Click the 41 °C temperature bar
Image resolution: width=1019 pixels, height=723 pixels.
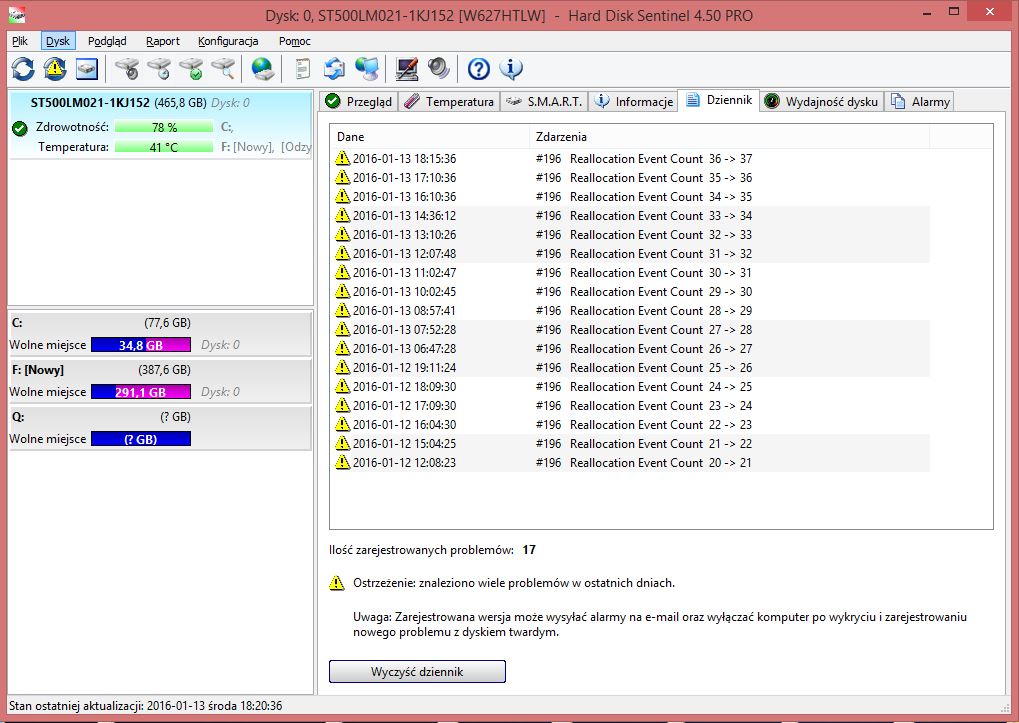point(164,147)
